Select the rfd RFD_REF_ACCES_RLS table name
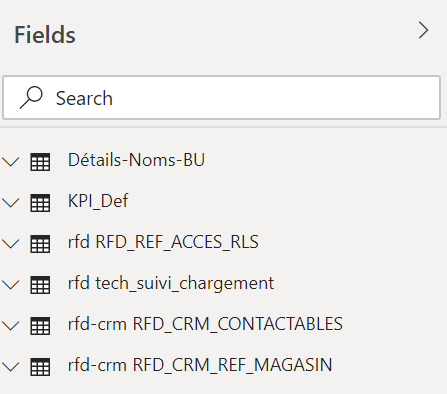Screen dimensions: 447x394 pyautogui.click(x=163, y=242)
